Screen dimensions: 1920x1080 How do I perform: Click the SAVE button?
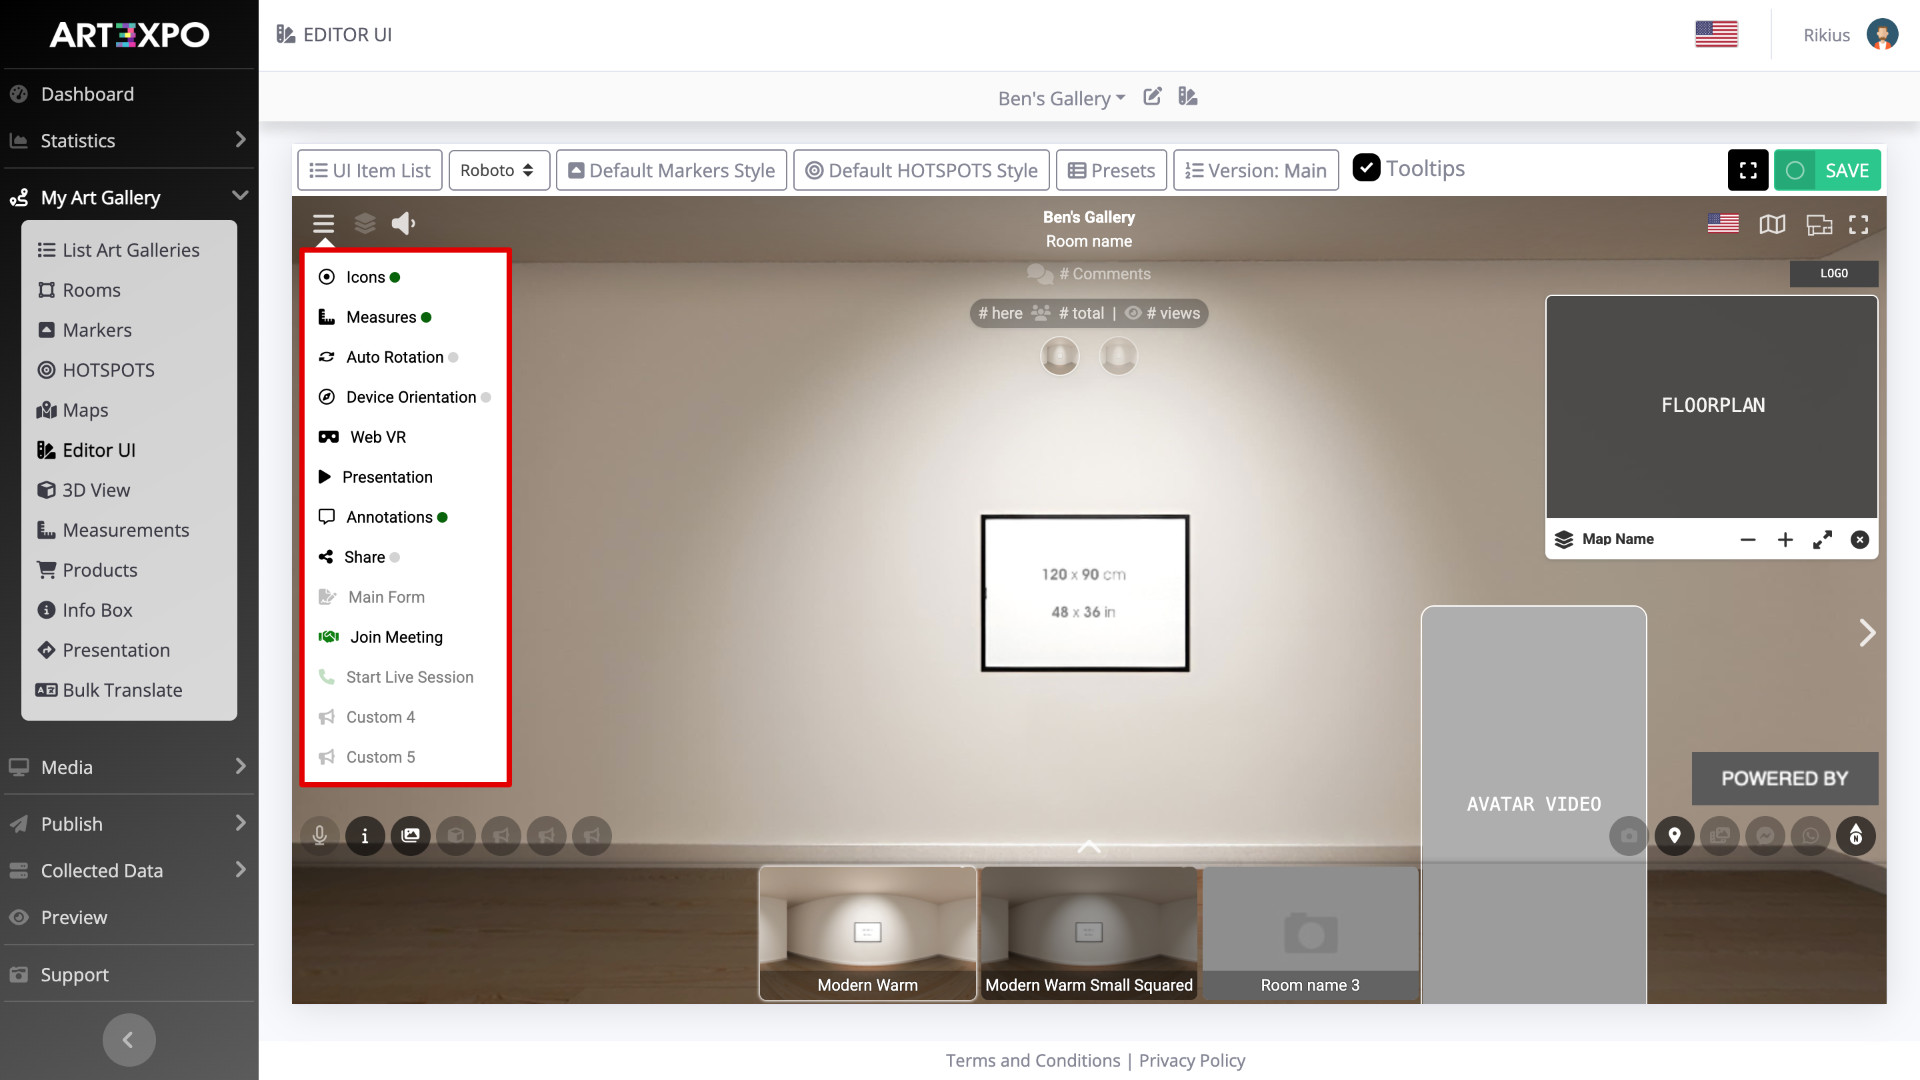click(1827, 170)
